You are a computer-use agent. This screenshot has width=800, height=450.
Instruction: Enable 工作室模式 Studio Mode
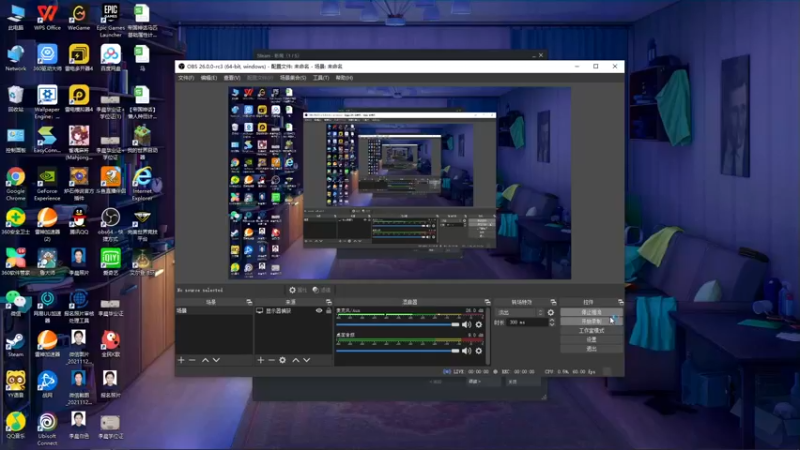tap(591, 331)
